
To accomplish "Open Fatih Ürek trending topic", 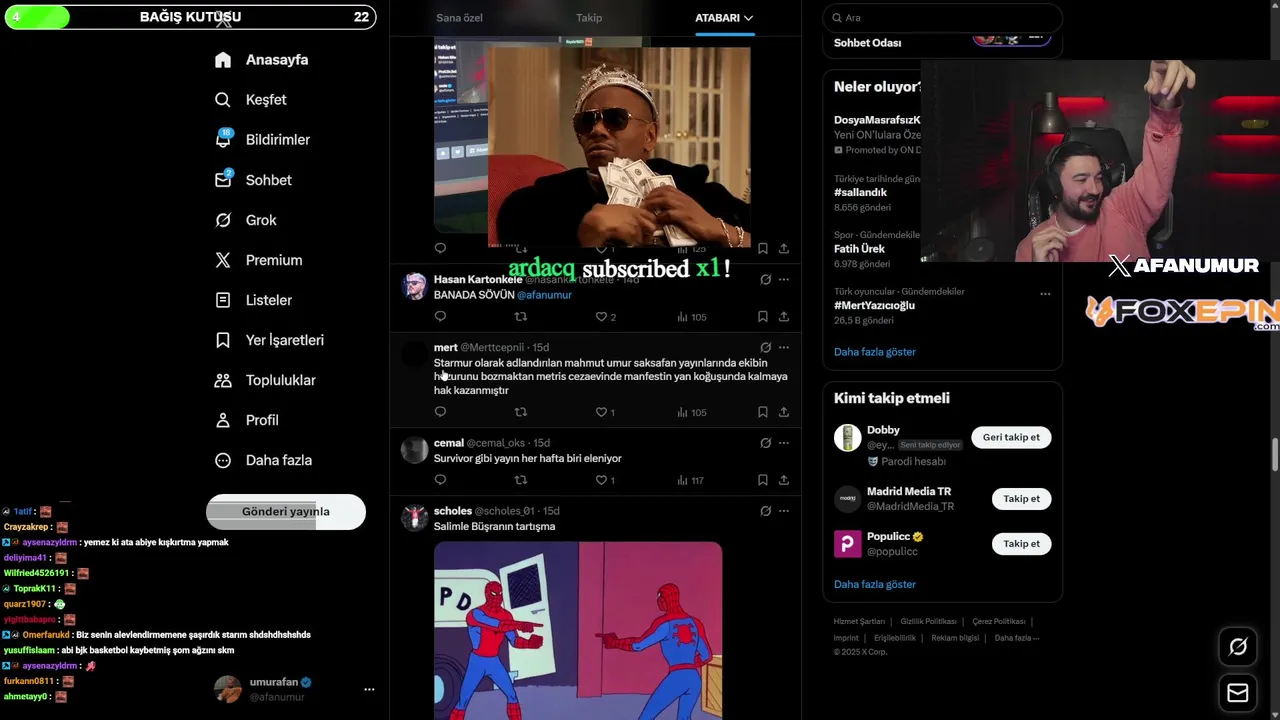I will (859, 249).
